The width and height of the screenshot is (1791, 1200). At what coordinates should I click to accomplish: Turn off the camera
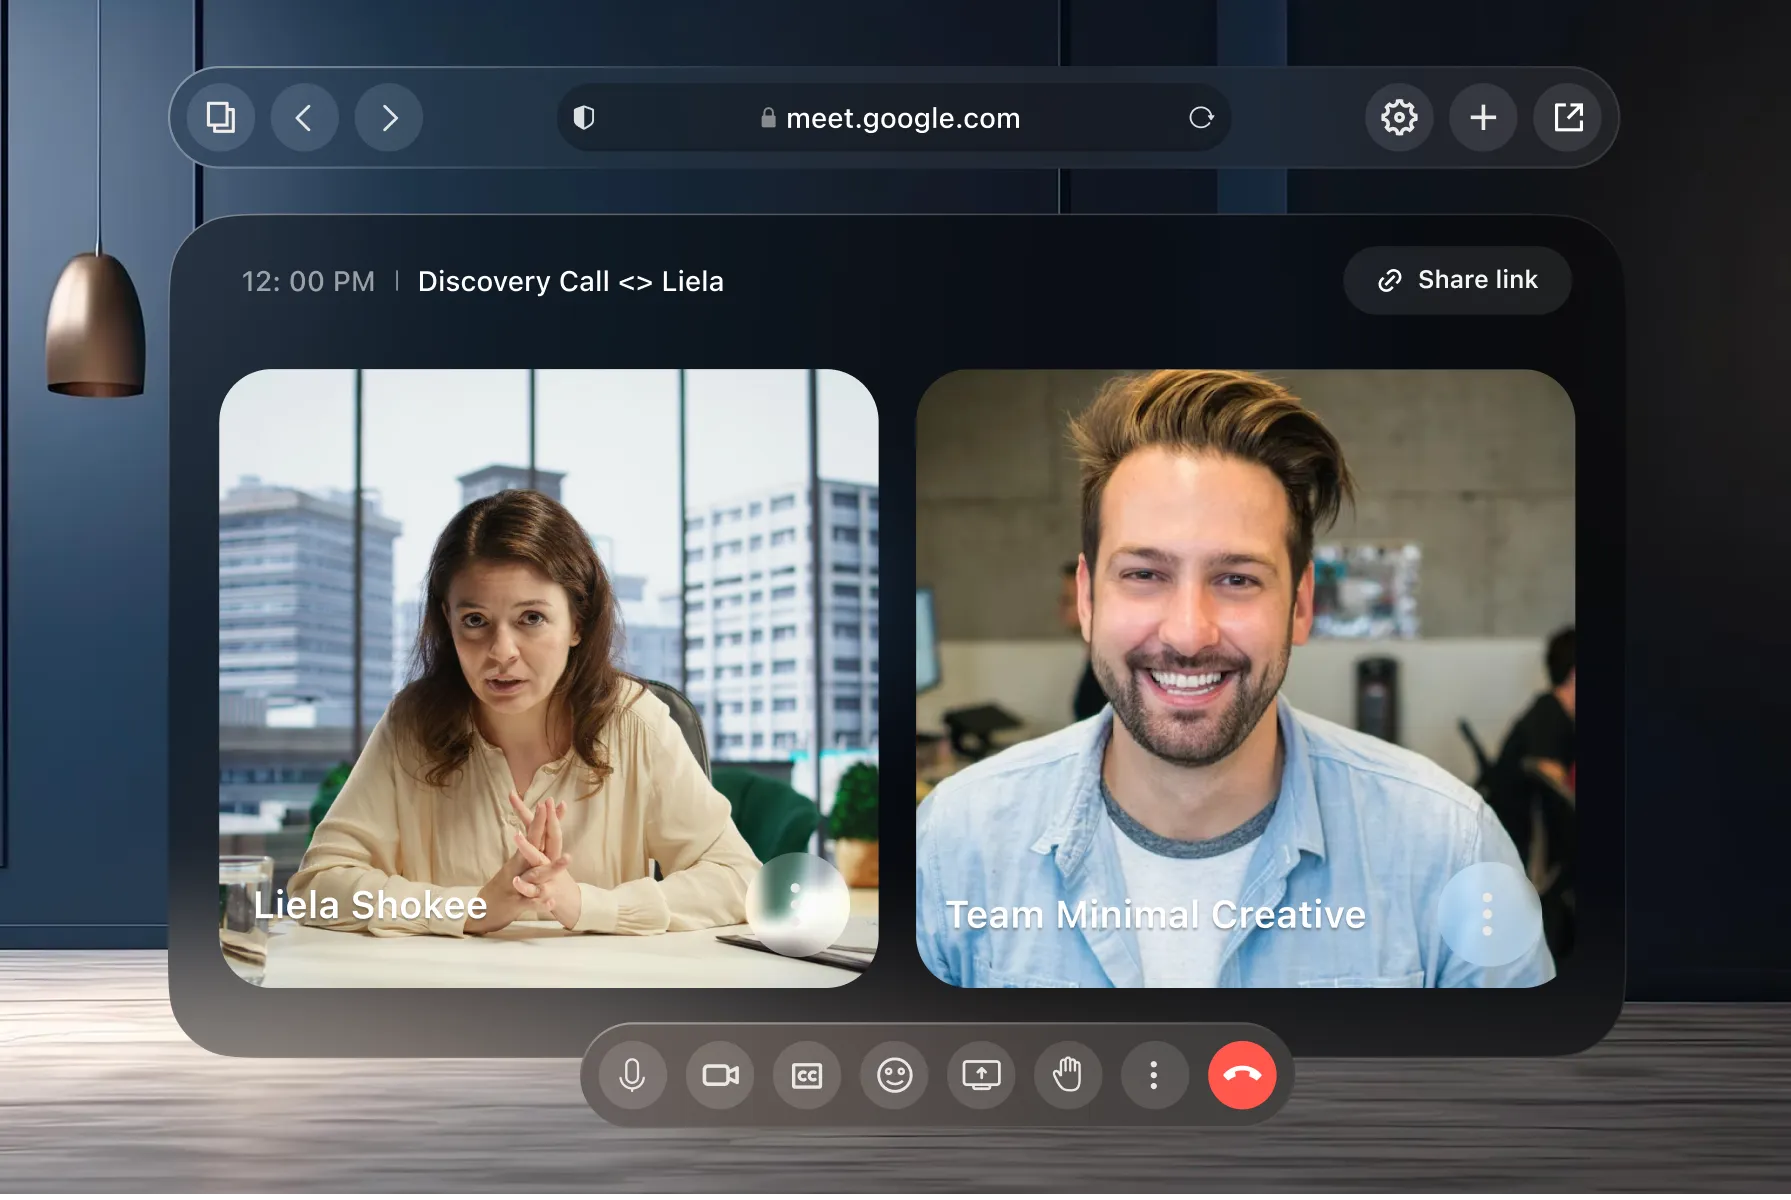[719, 1076]
